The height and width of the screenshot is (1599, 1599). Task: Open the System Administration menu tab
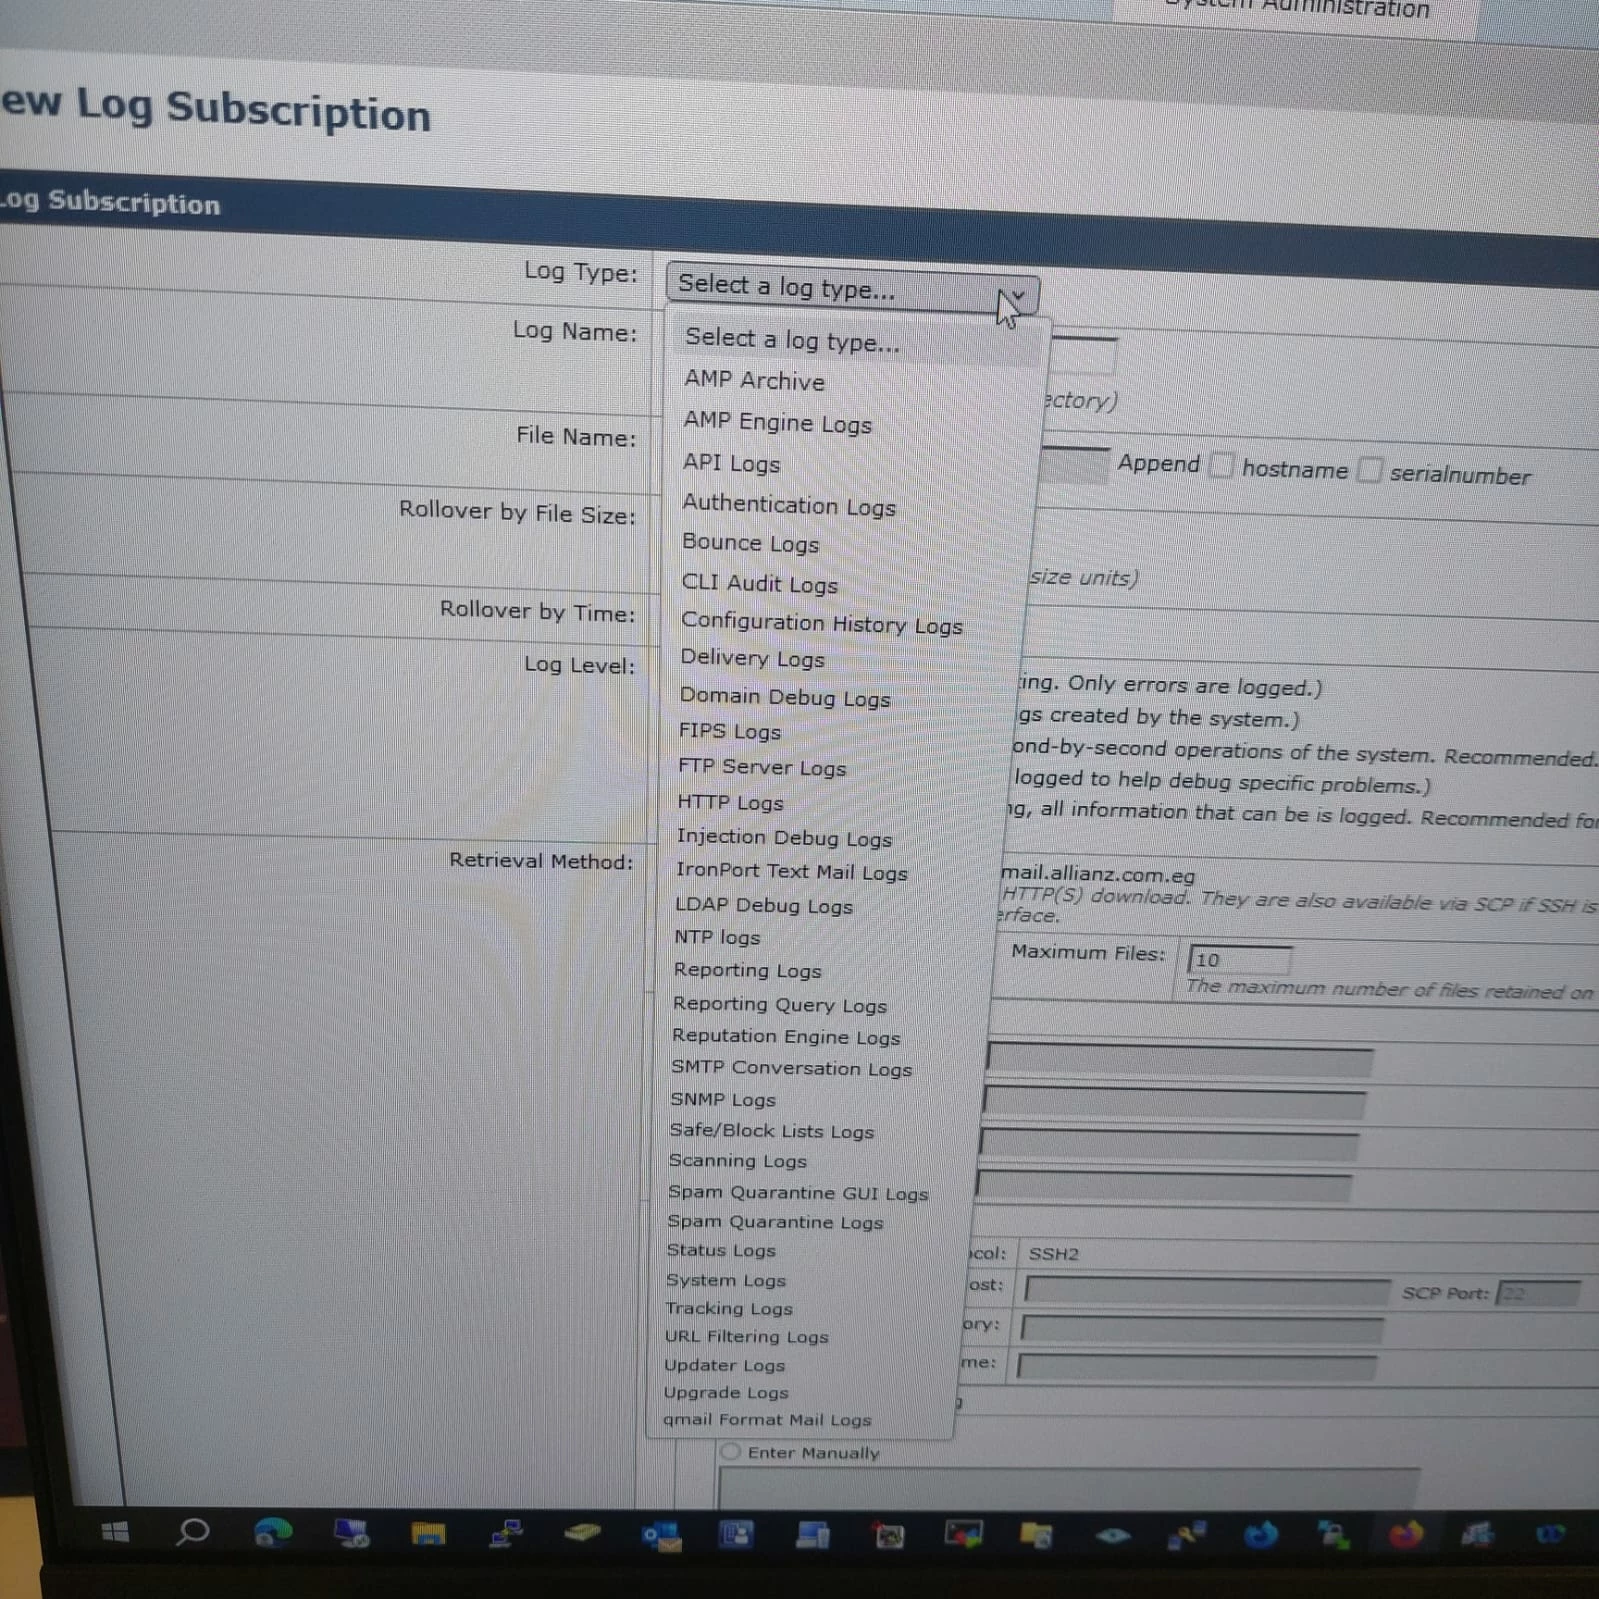click(x=1300, y=10)
